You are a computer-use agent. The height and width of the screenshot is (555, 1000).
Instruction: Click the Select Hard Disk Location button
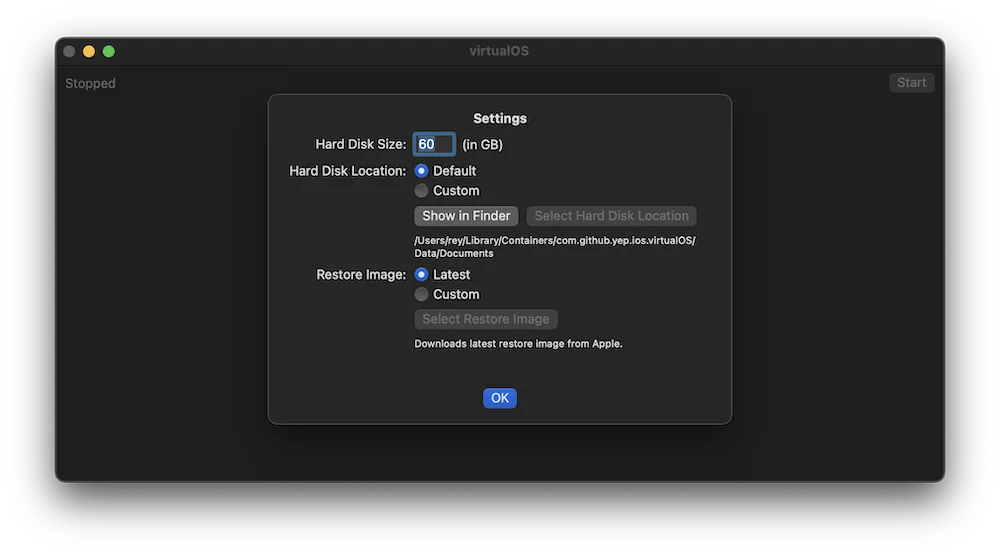(611, 216)
